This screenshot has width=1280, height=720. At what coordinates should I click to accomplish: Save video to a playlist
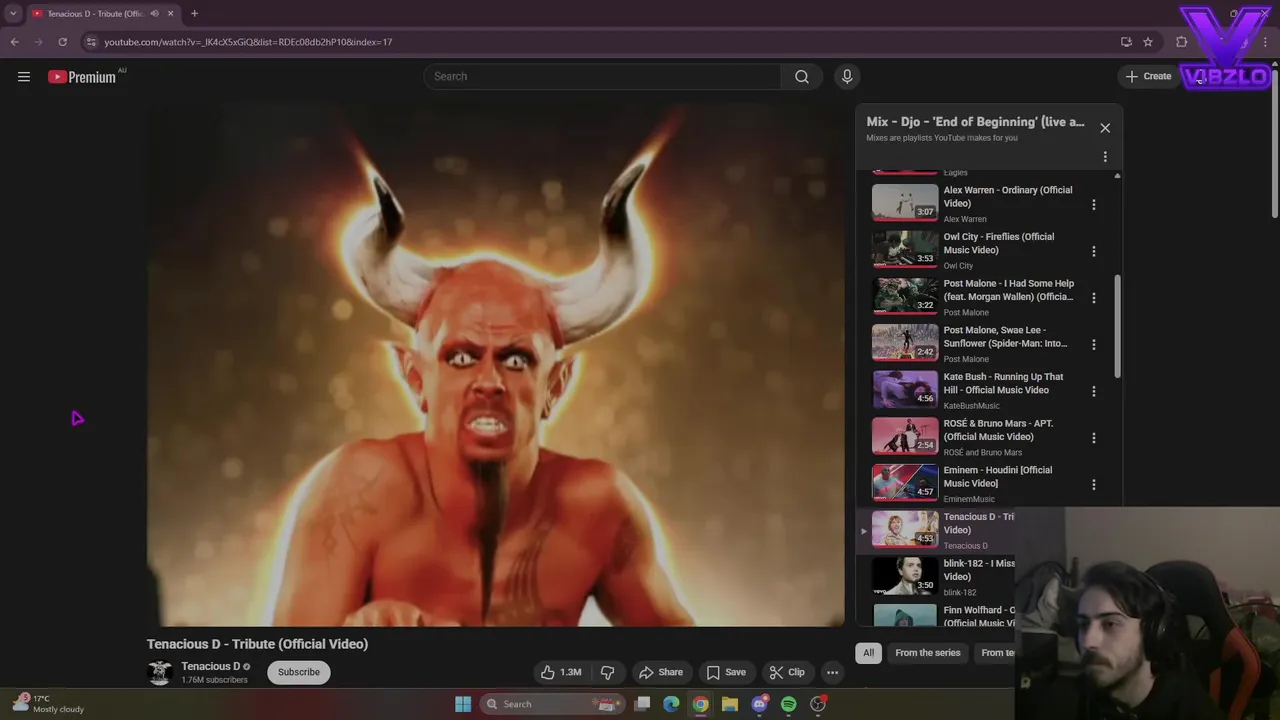[726, 672]
